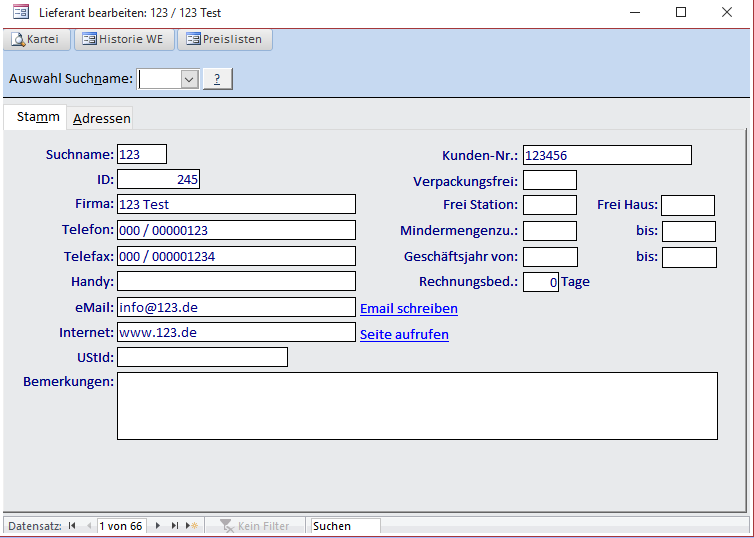This screenshot has height=538, width=754.
Task: Open the Preislisten form
Action: point(225,39)
